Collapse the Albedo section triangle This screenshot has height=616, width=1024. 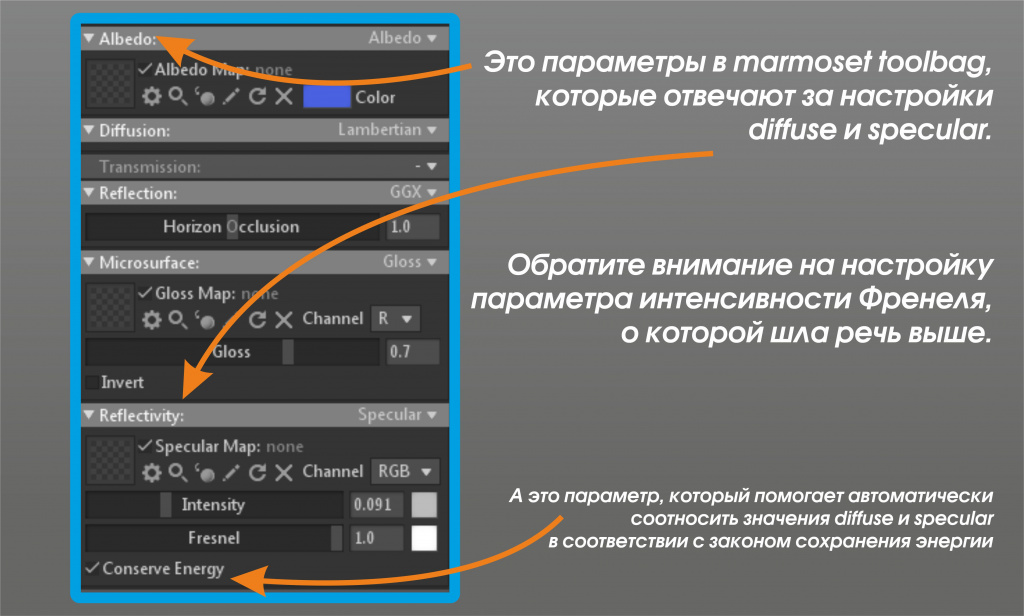89,38
